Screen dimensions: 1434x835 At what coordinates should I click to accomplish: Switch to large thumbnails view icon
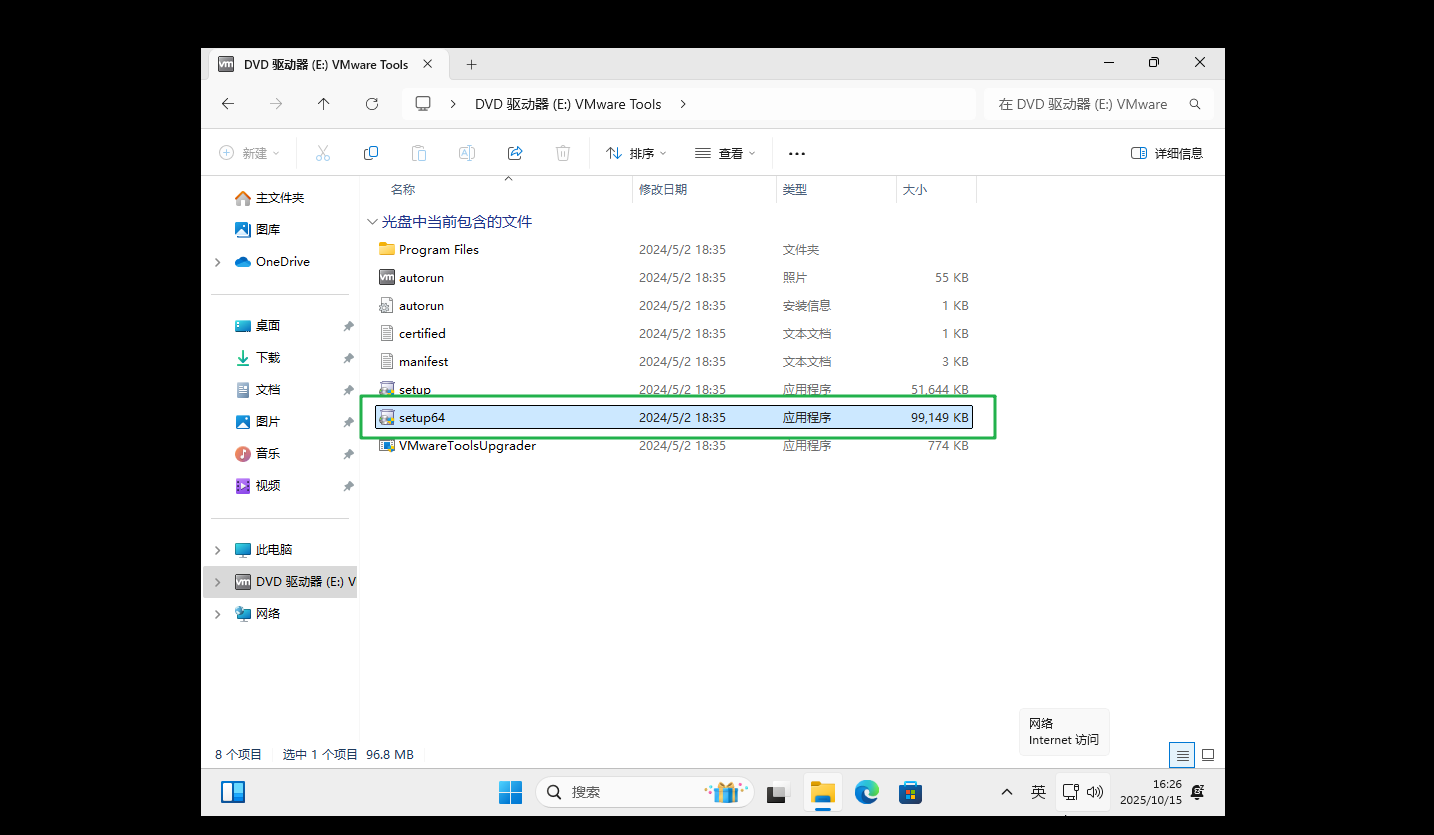coord(1208,755)
